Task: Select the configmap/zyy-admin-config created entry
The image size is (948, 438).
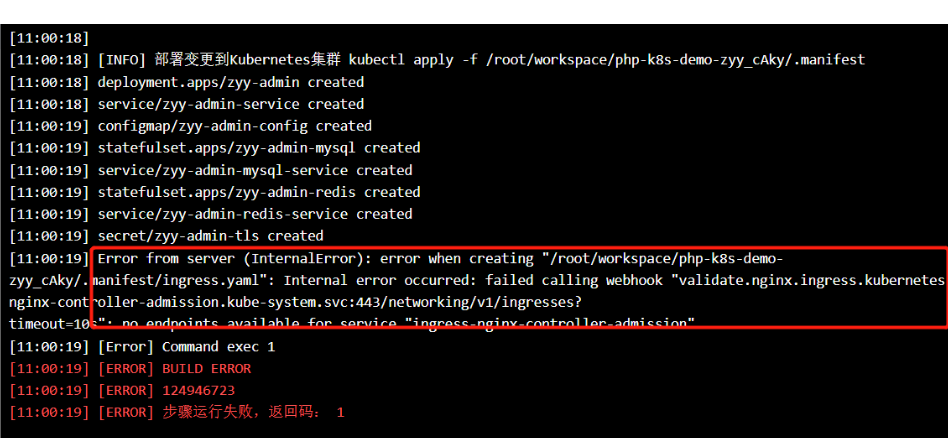Action: 190,126
